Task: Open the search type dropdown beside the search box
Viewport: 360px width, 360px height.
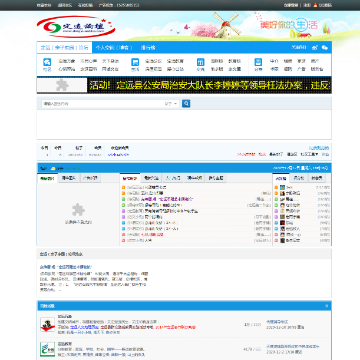Action: 171,104
